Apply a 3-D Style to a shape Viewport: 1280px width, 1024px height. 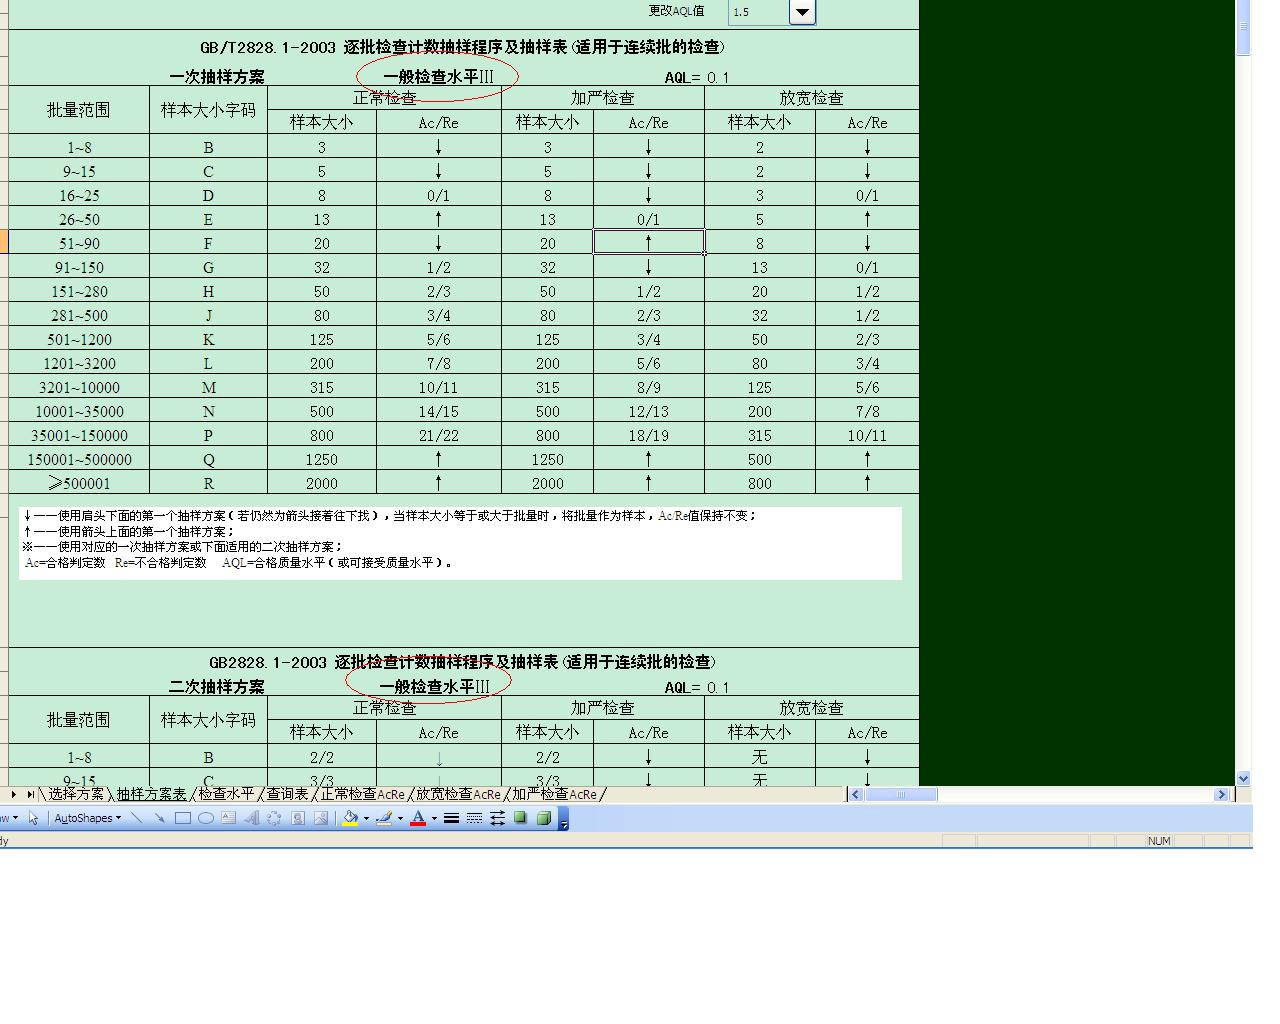(543, 817)
